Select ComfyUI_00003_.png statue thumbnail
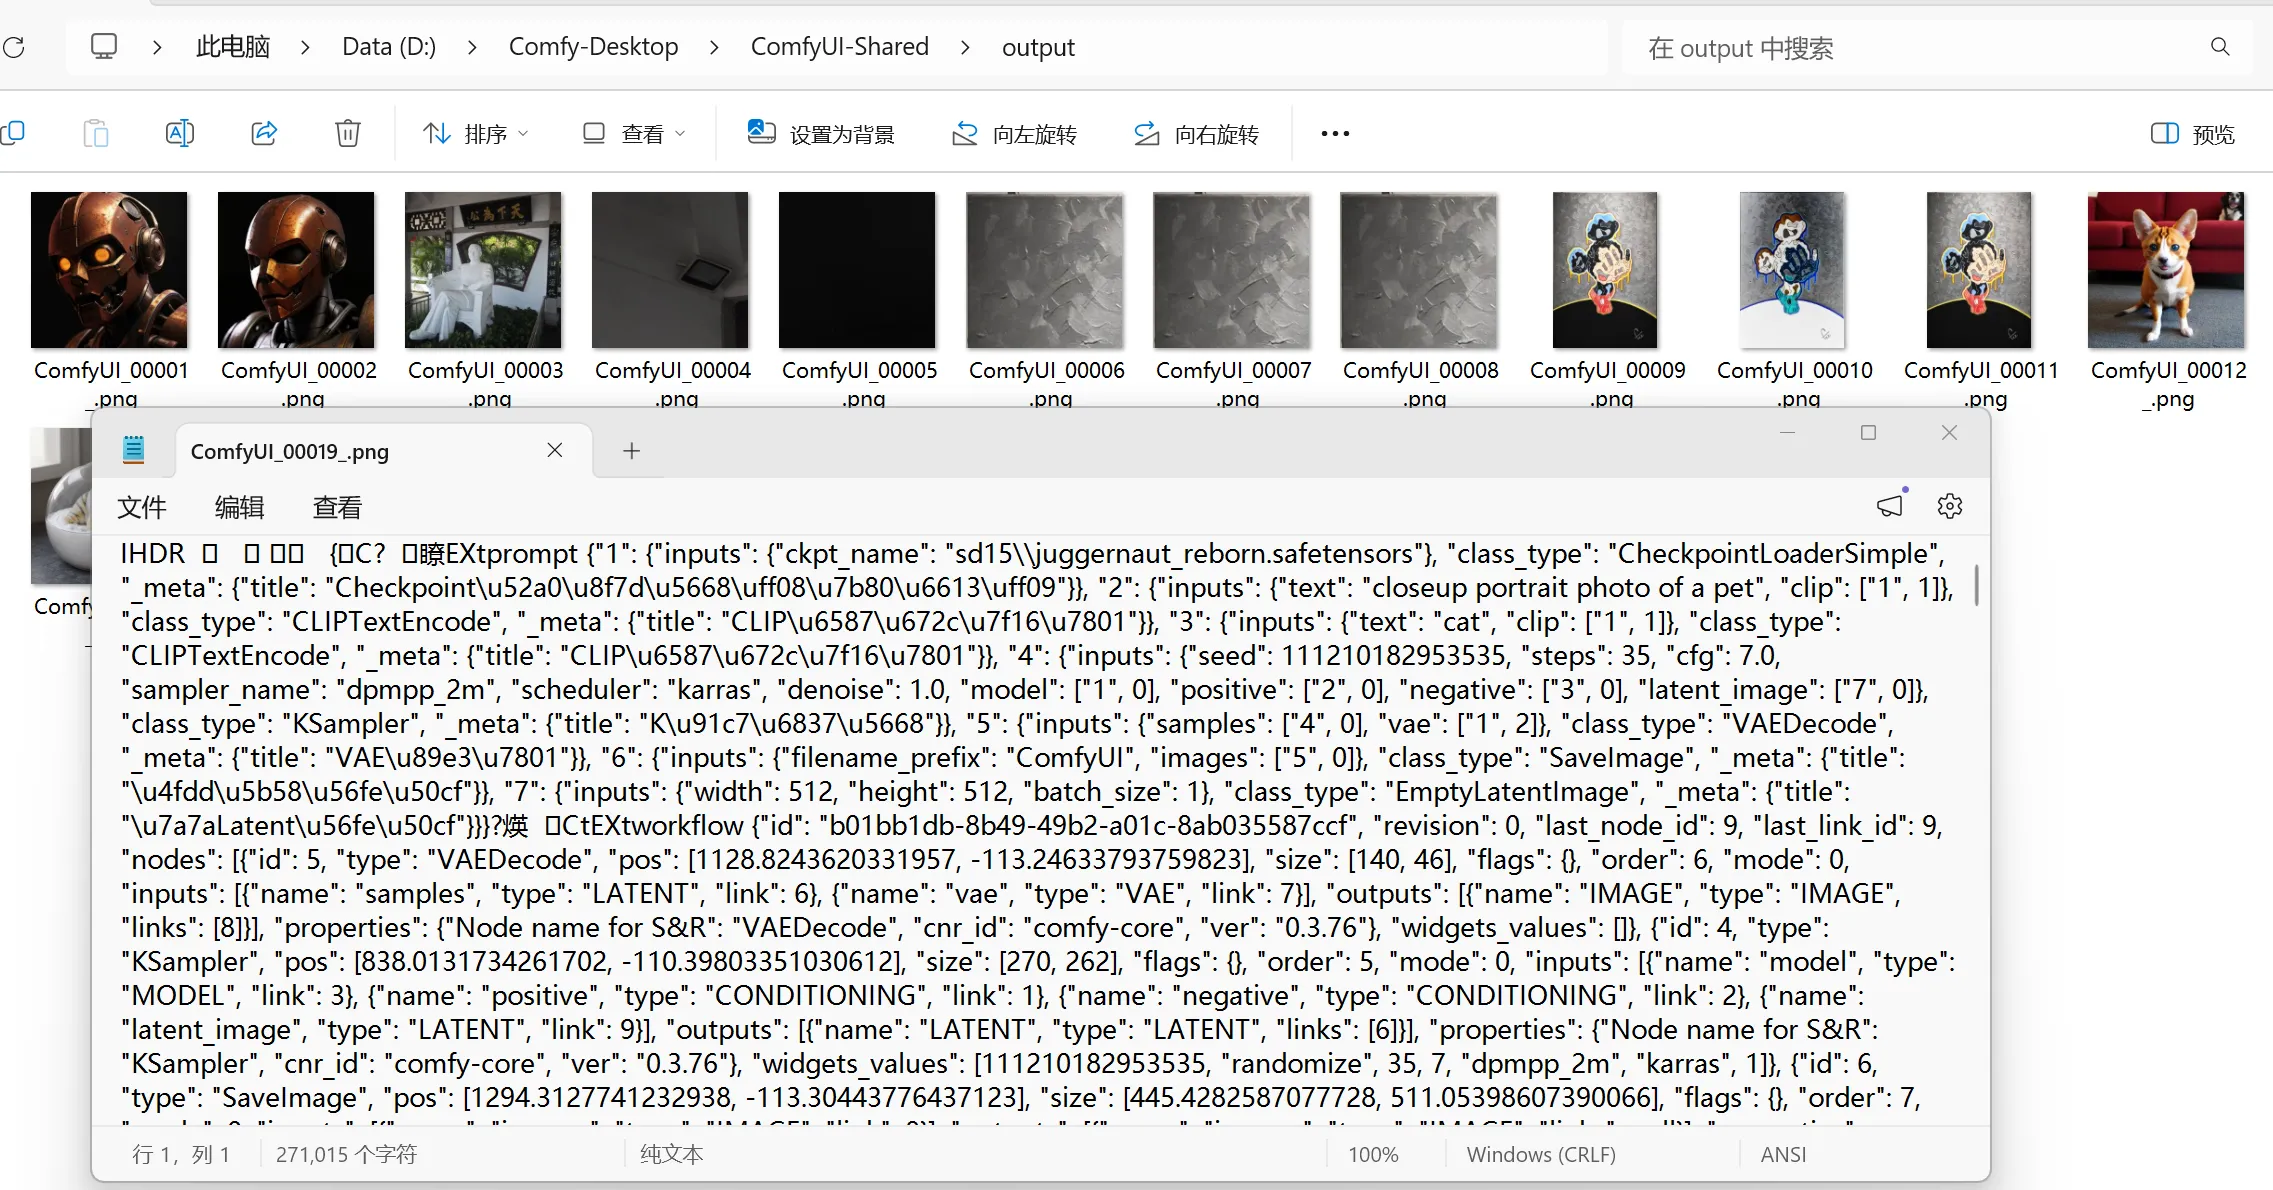This screenshot has height=1190, width=2273. pos(483,270)
